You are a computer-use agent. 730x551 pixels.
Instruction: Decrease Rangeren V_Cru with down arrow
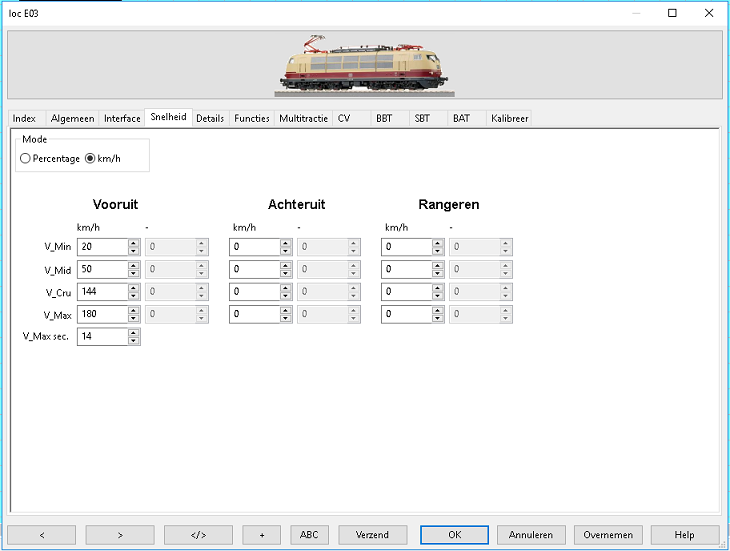(438, 296)
